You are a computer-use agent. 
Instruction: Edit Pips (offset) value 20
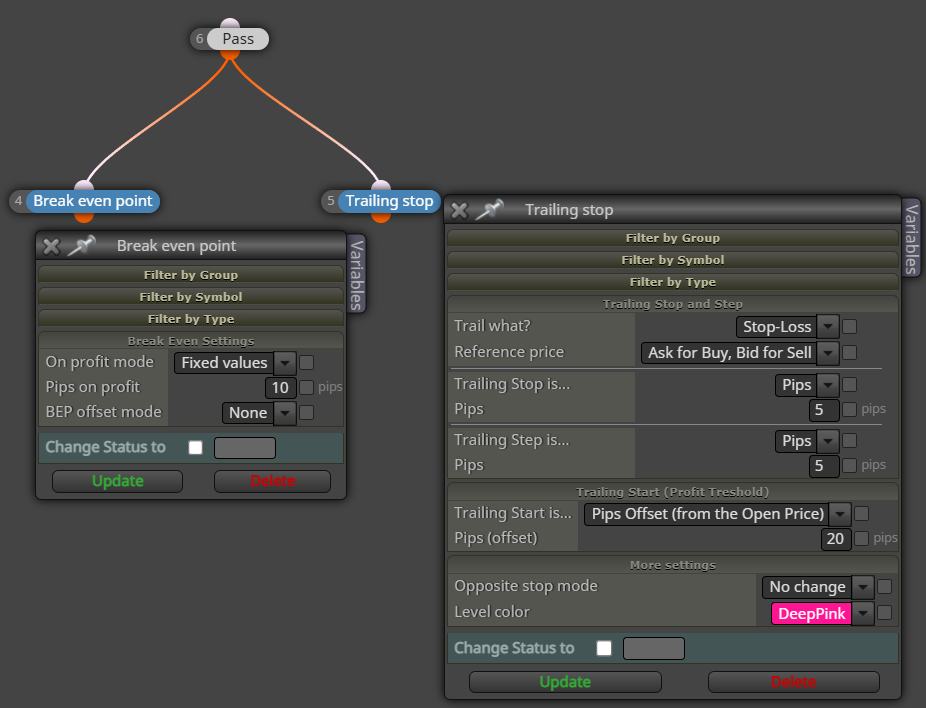[x=836, y=539]
